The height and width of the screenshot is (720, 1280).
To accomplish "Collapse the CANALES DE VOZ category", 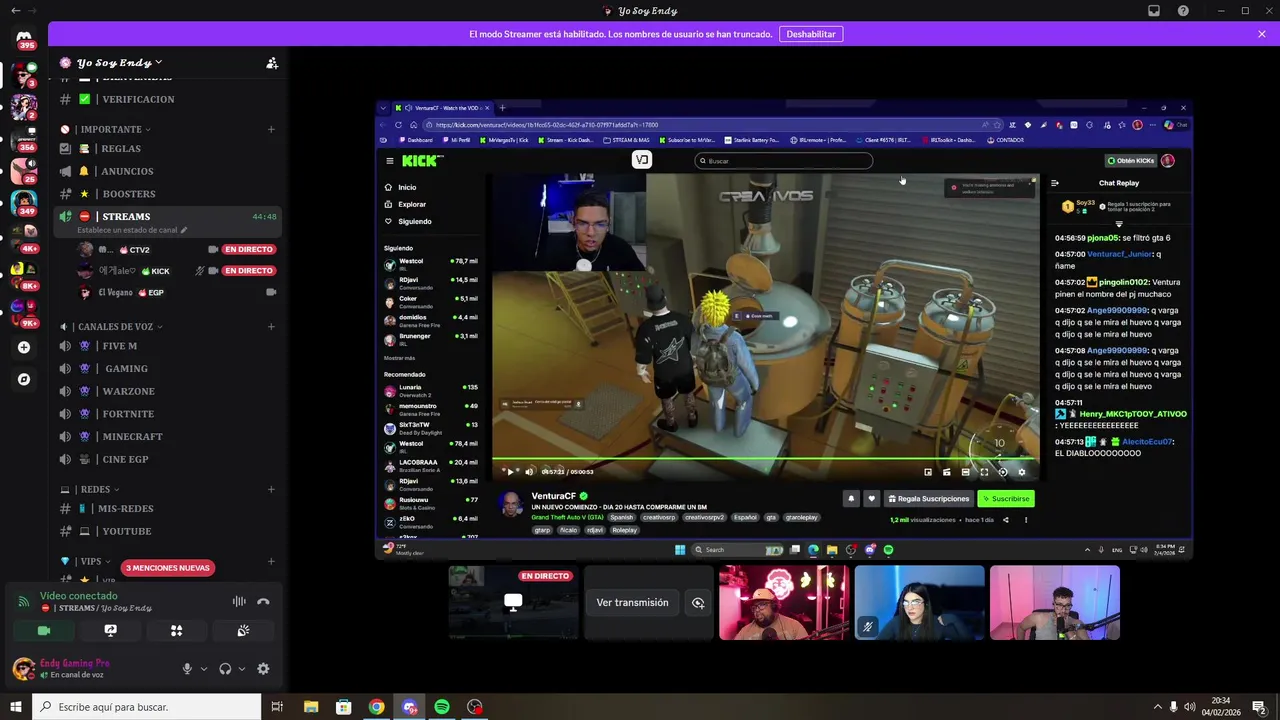I will pyautogui.click(x=111, y=326).
